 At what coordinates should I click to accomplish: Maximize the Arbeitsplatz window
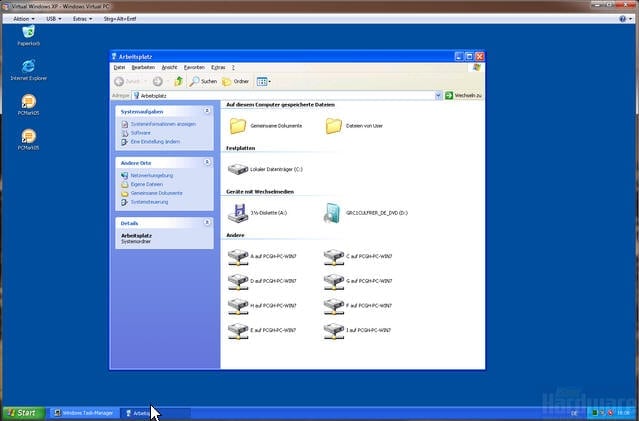pos(469,57)
